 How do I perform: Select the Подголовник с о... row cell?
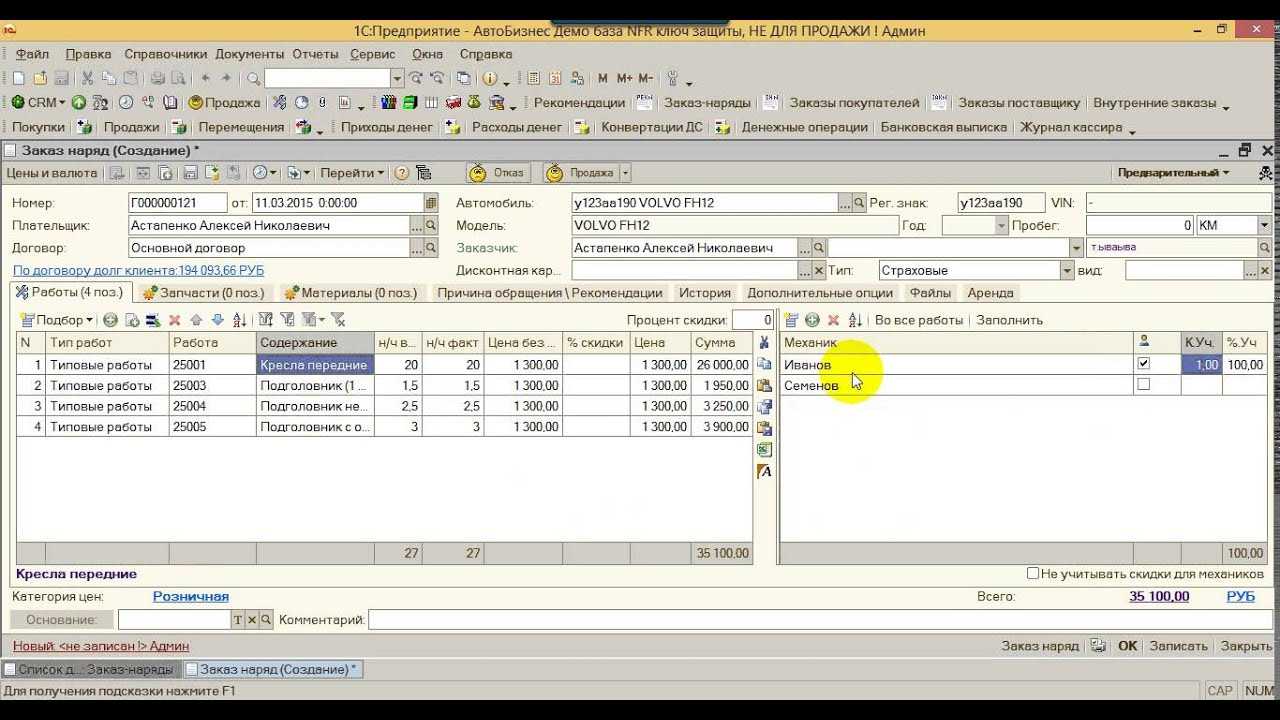pos(315,427)
